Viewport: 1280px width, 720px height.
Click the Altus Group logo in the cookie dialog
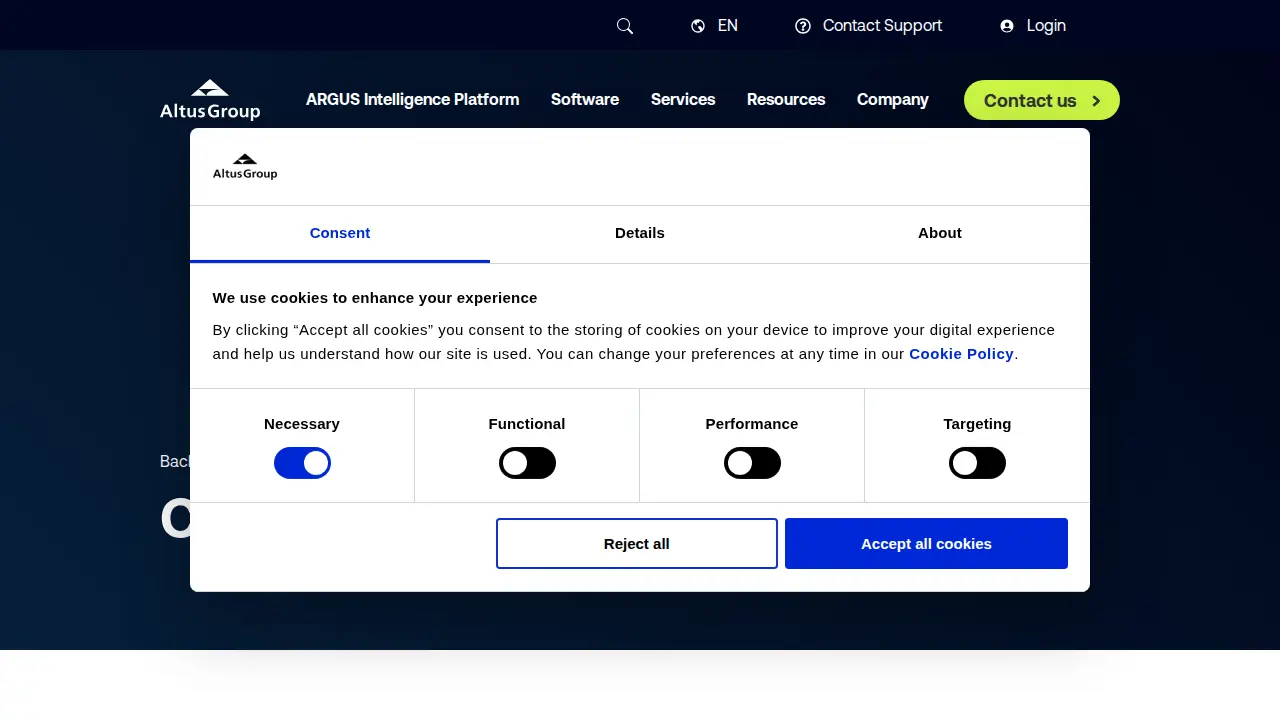point(245,167)
